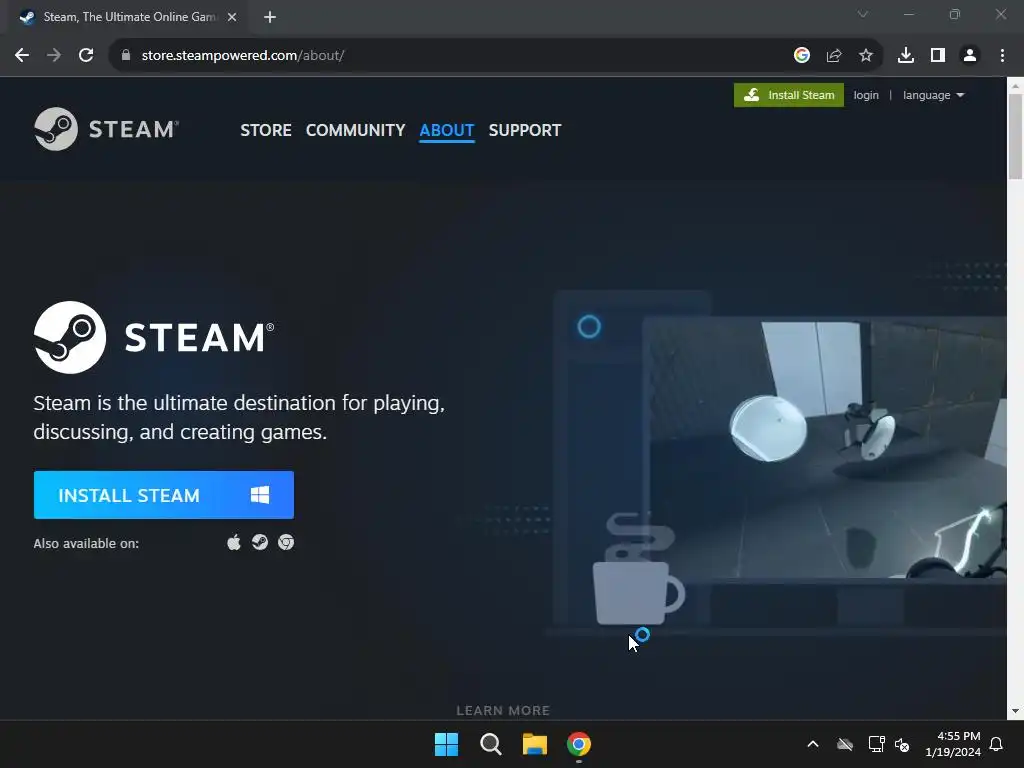1024x768 pixels.
Task: Open the Windows Start menu
Action: coord(447,744)
